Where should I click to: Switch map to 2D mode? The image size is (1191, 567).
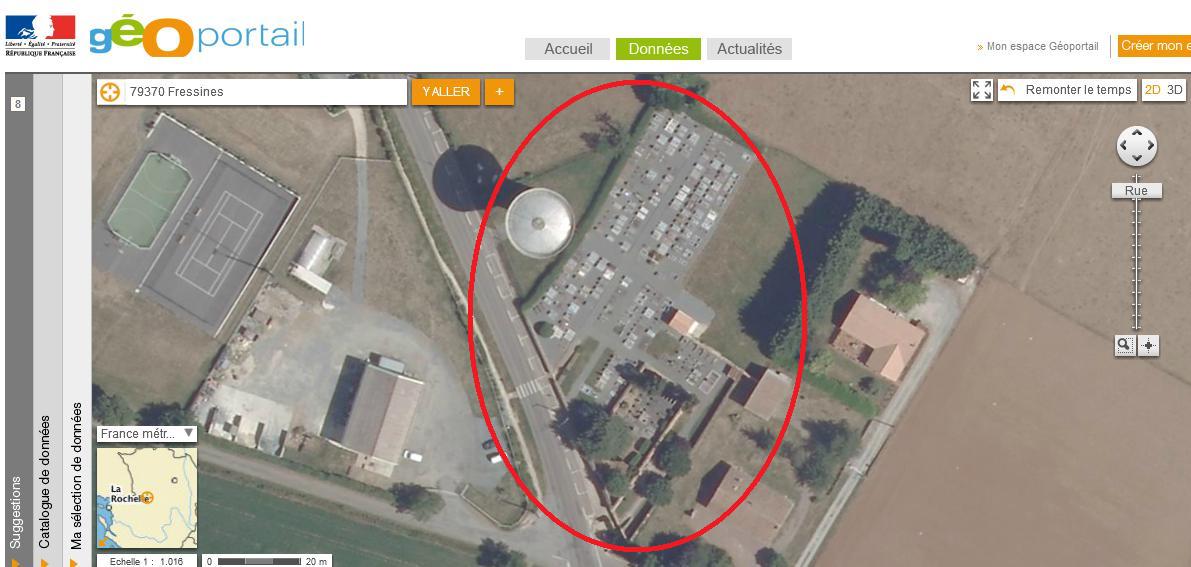[1152, 90]
